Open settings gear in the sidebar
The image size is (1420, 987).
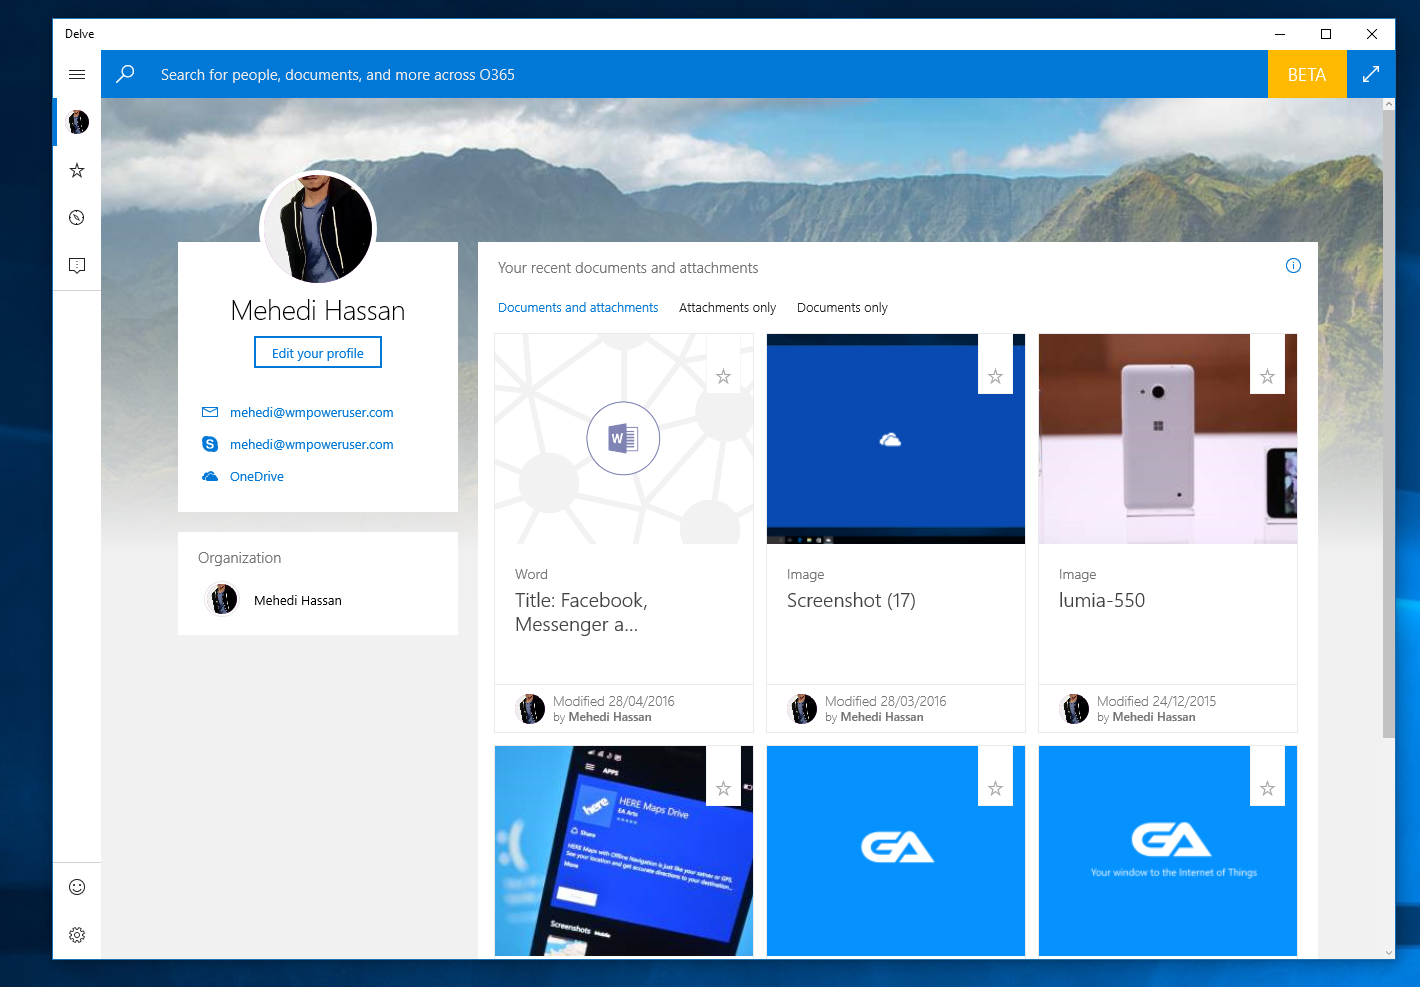77,935
